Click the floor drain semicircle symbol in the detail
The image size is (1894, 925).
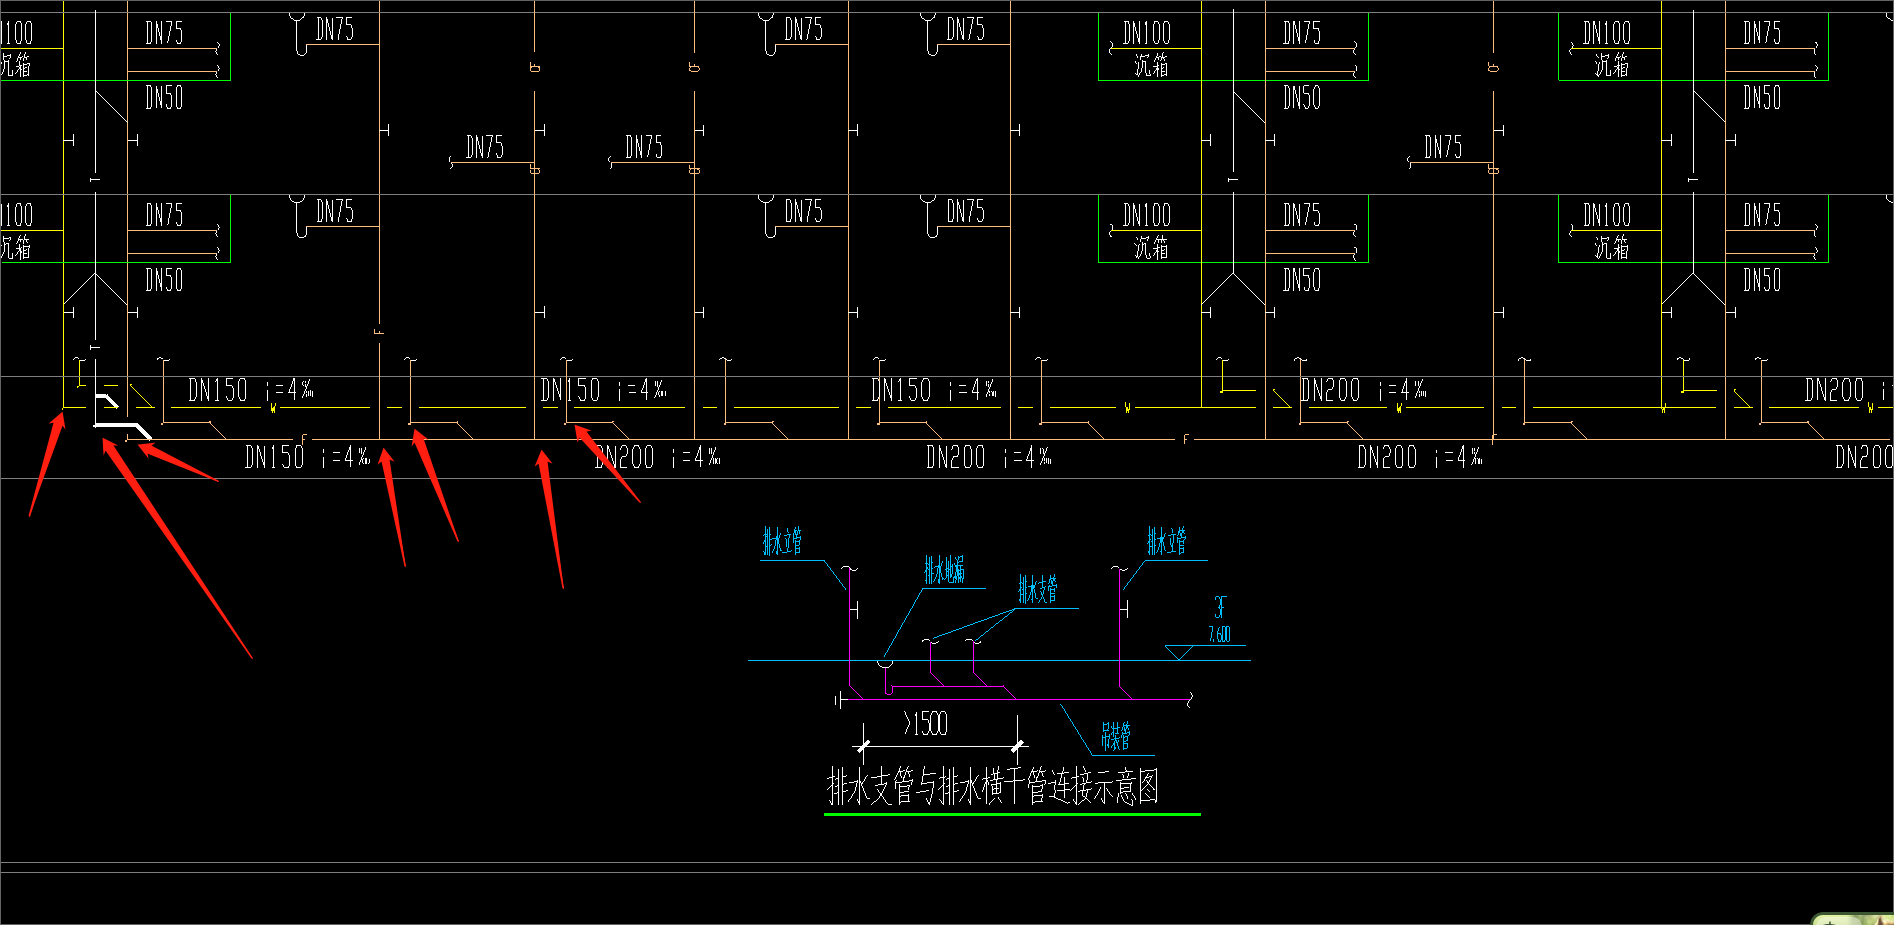click(x=885, y=663)
